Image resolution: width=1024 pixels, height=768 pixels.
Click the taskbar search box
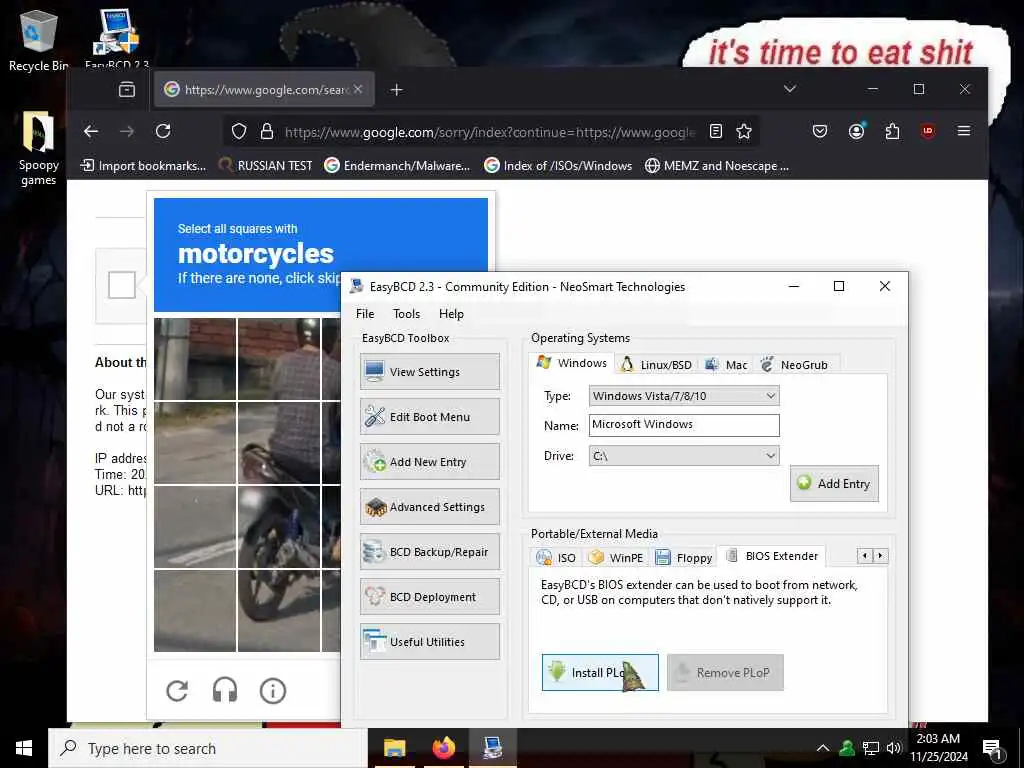point(208,748)
